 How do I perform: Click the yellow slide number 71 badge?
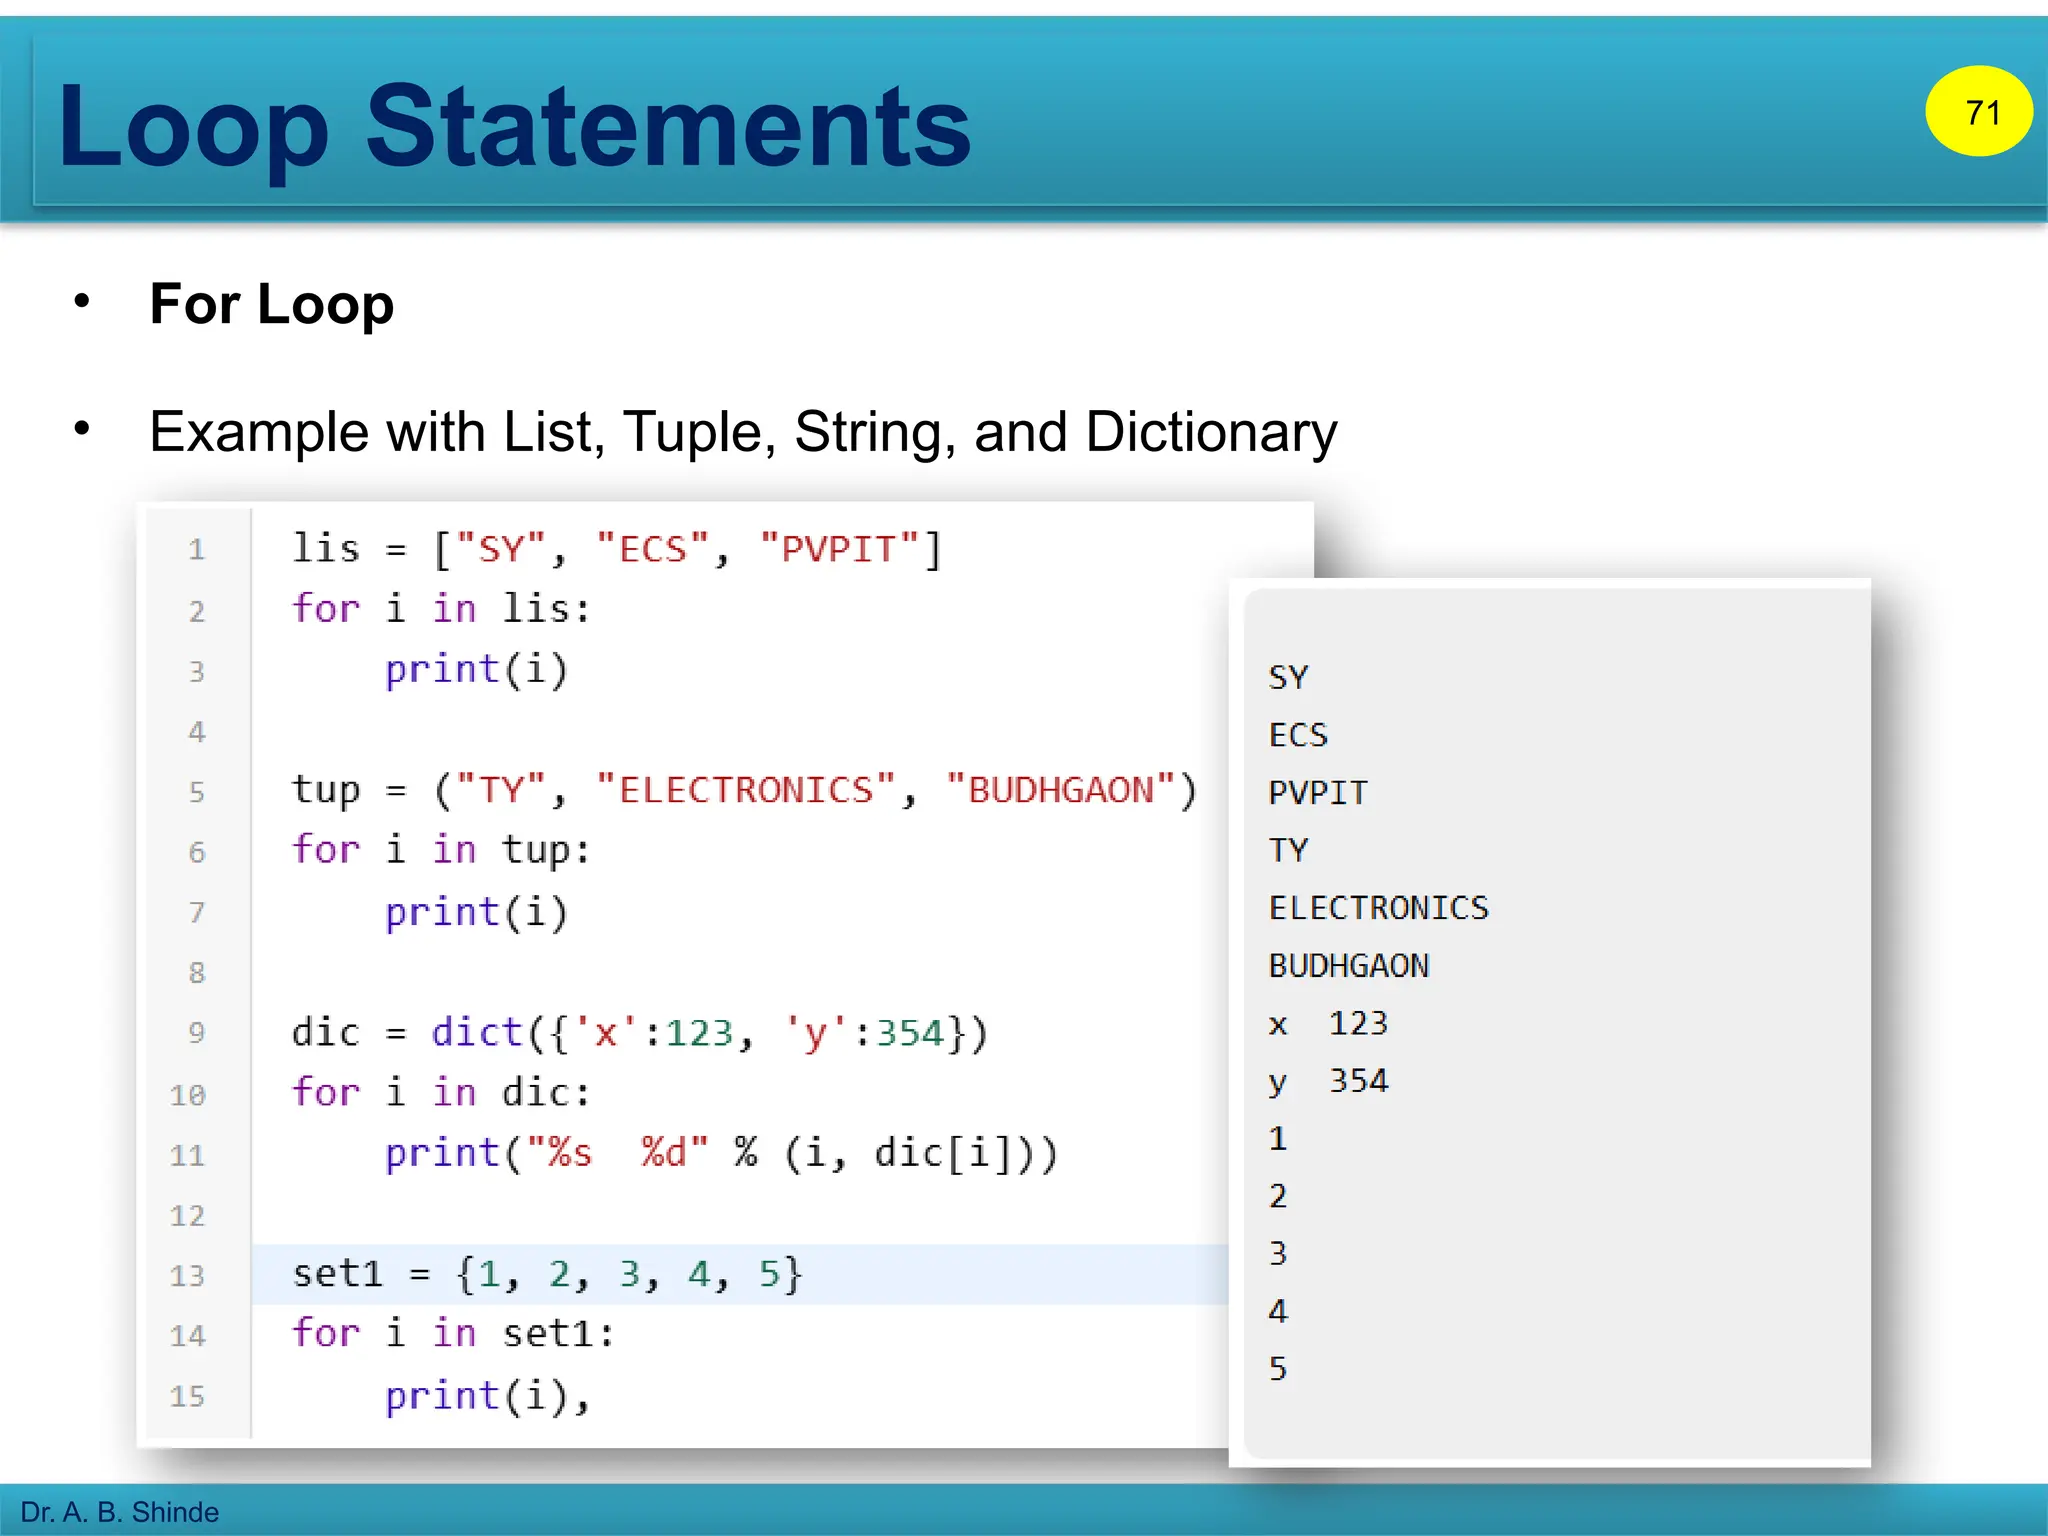(x=1979, y=112)
